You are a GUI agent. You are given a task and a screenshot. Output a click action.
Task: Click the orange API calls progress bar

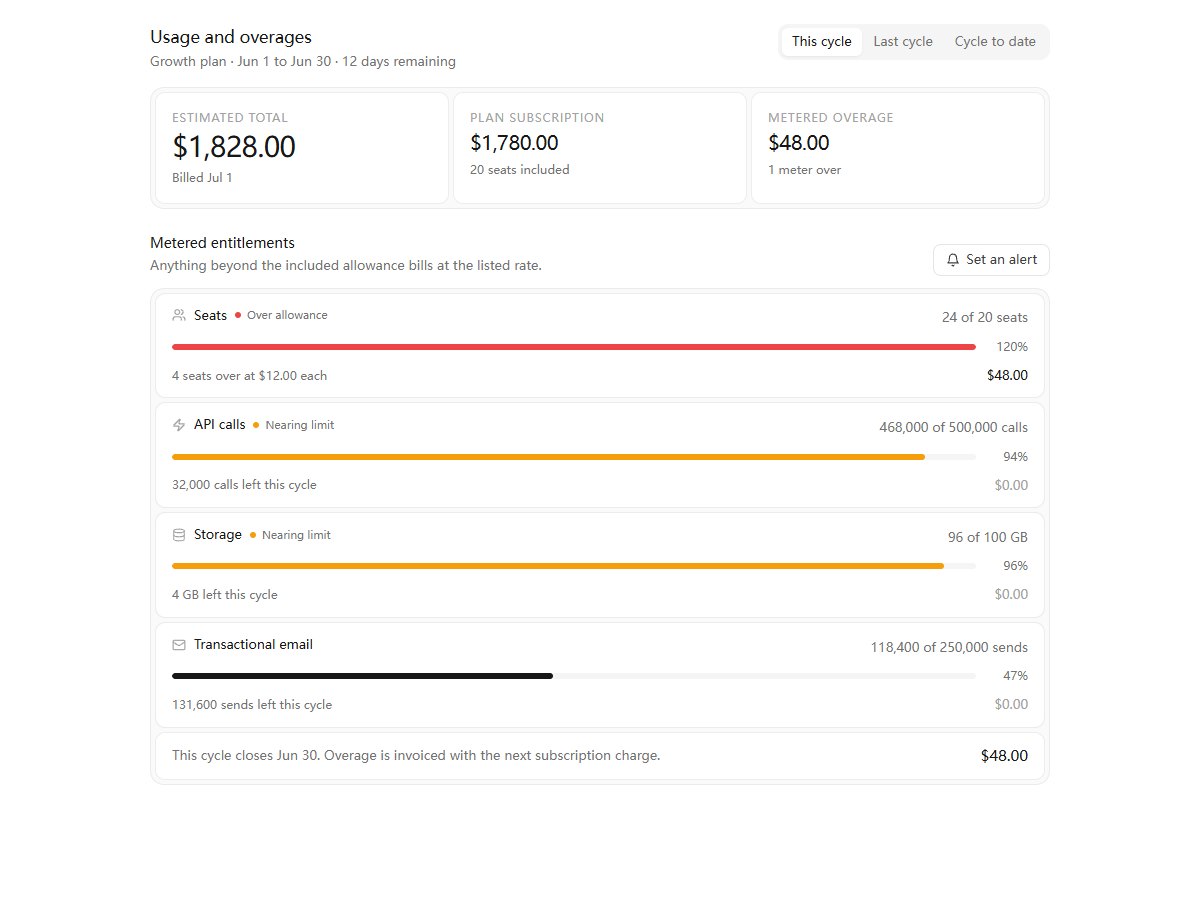(574, 457)
